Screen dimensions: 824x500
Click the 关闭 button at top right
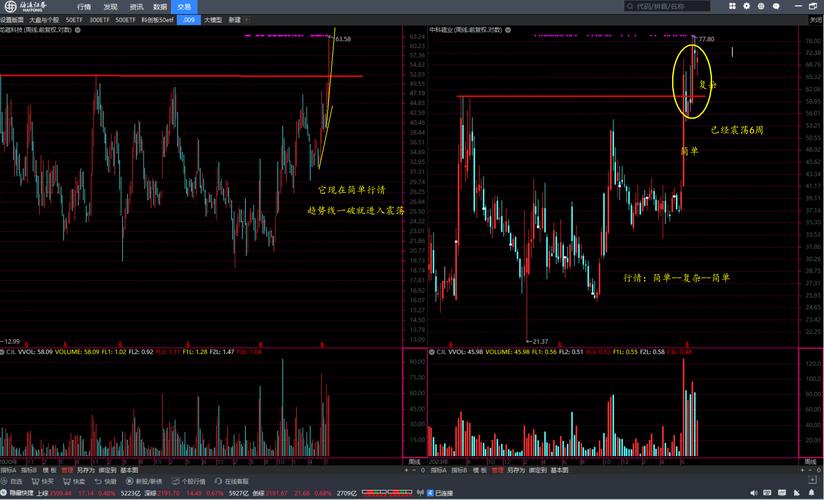pos(814,19)
